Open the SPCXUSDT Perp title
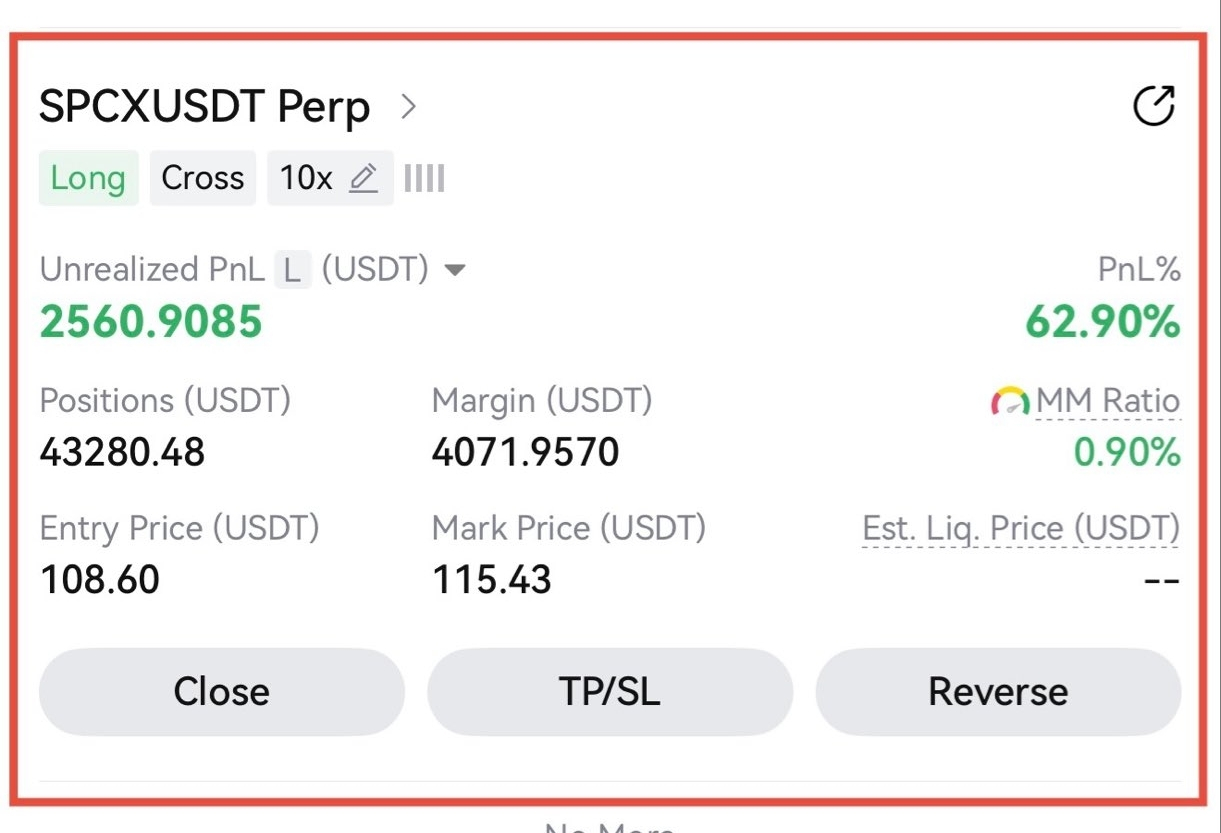 [205, 106]
